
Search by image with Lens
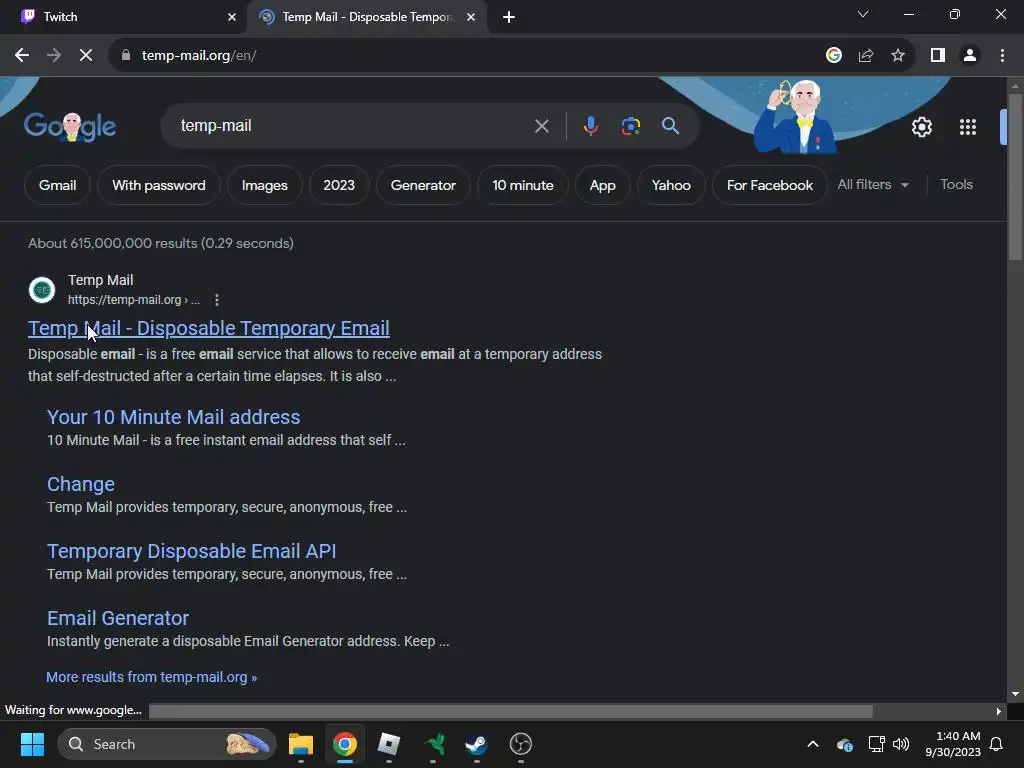[x=630, y=126]
